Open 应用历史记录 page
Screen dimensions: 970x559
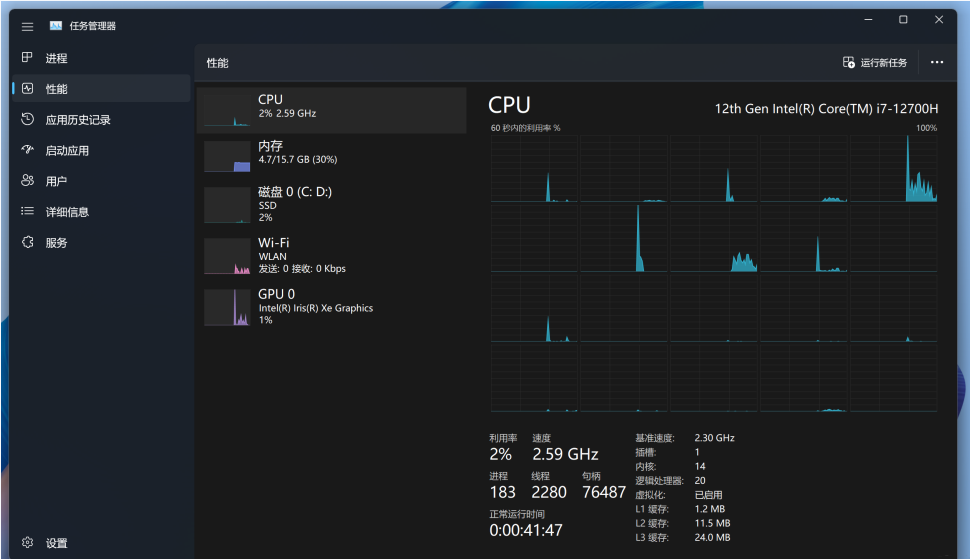78,120
